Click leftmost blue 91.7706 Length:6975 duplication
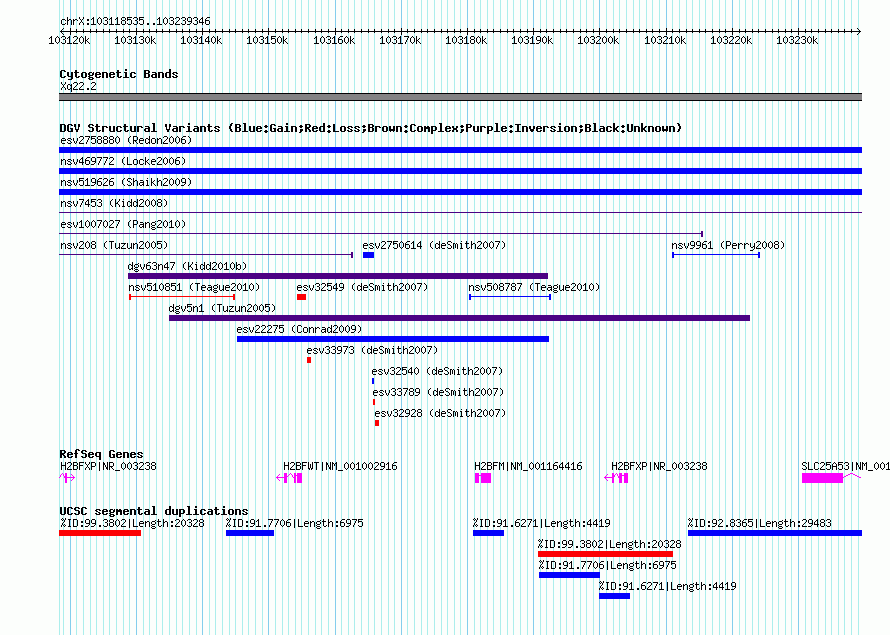890x635 pixels. click(x=250, y=533)
